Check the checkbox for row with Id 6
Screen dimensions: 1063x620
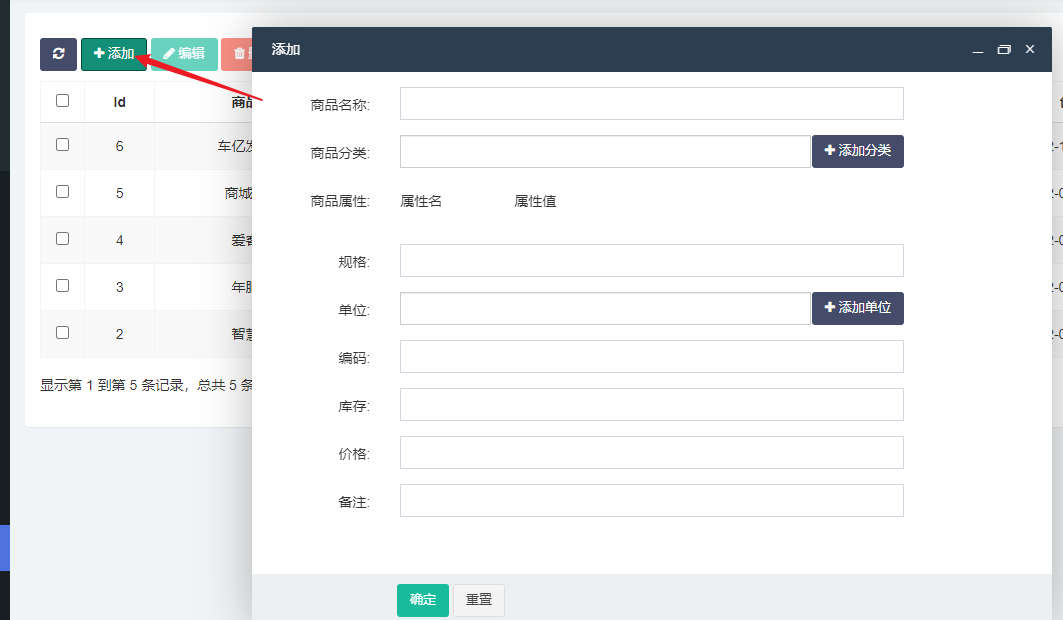pyautogui.click(x=63, y=146)
